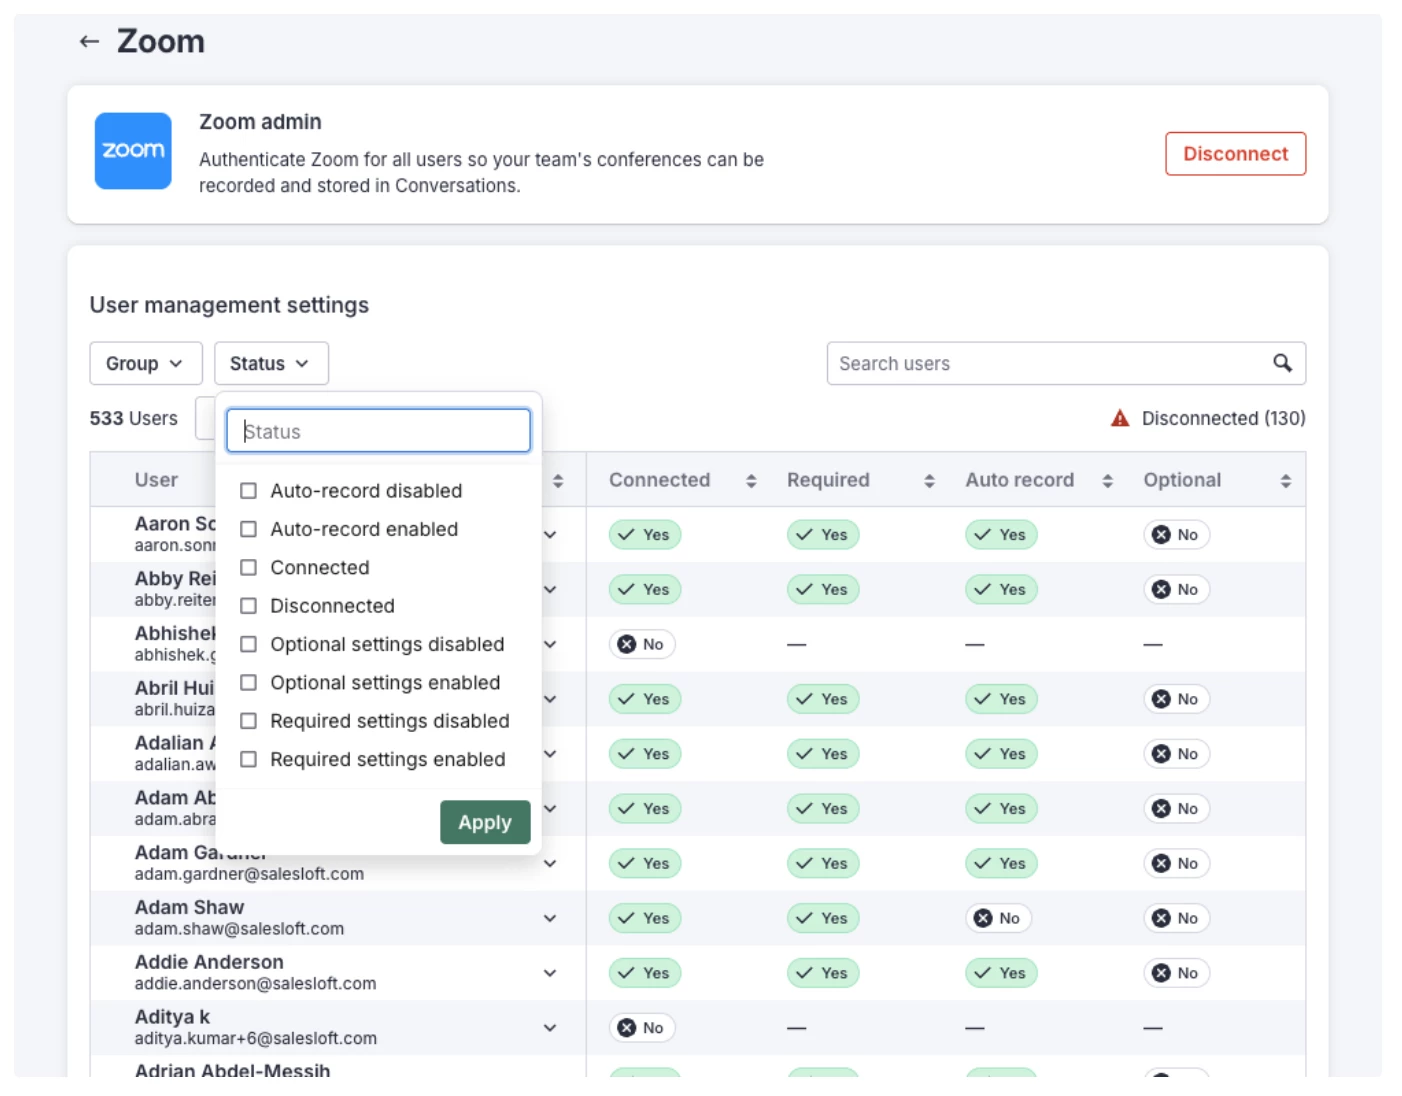Sort by the Connected column arrows
1402x1096 pixels.
click(x=751, y=481)
